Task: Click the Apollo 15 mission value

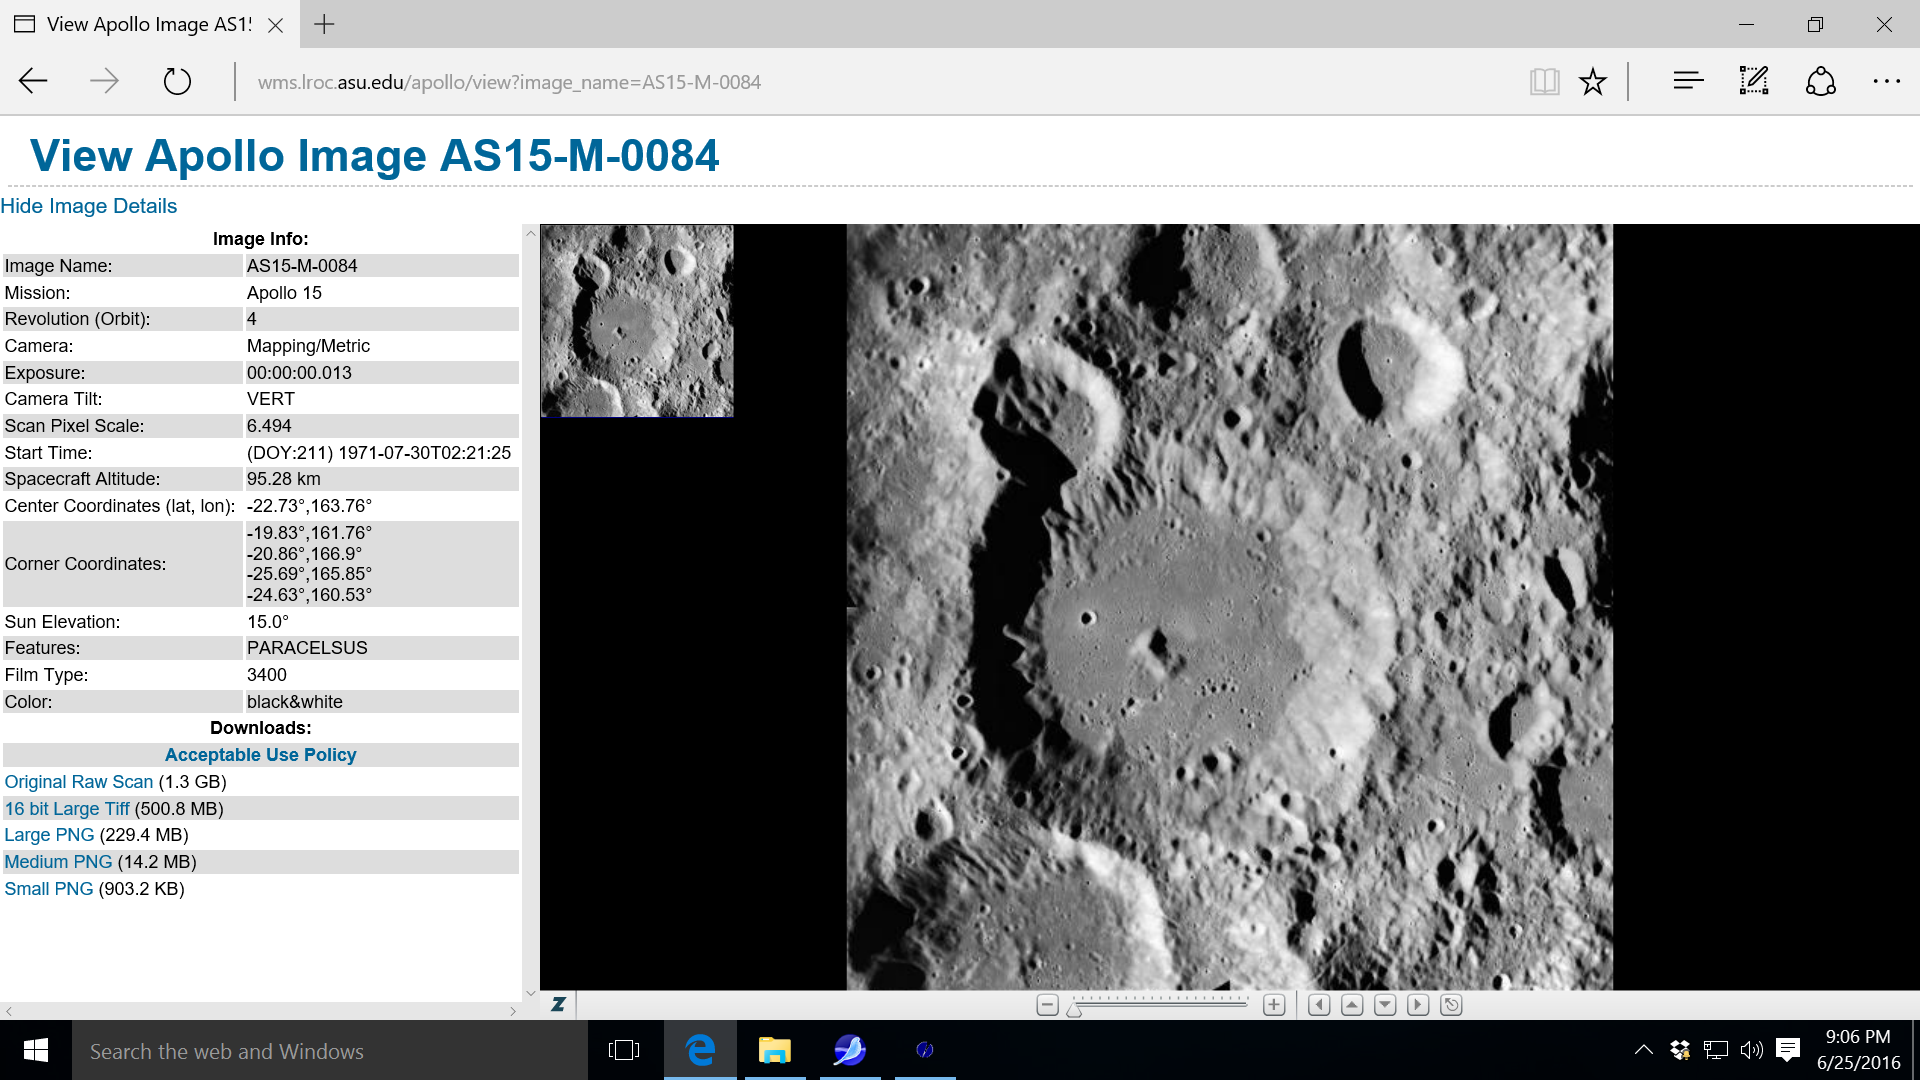Action: coord(284,293)
